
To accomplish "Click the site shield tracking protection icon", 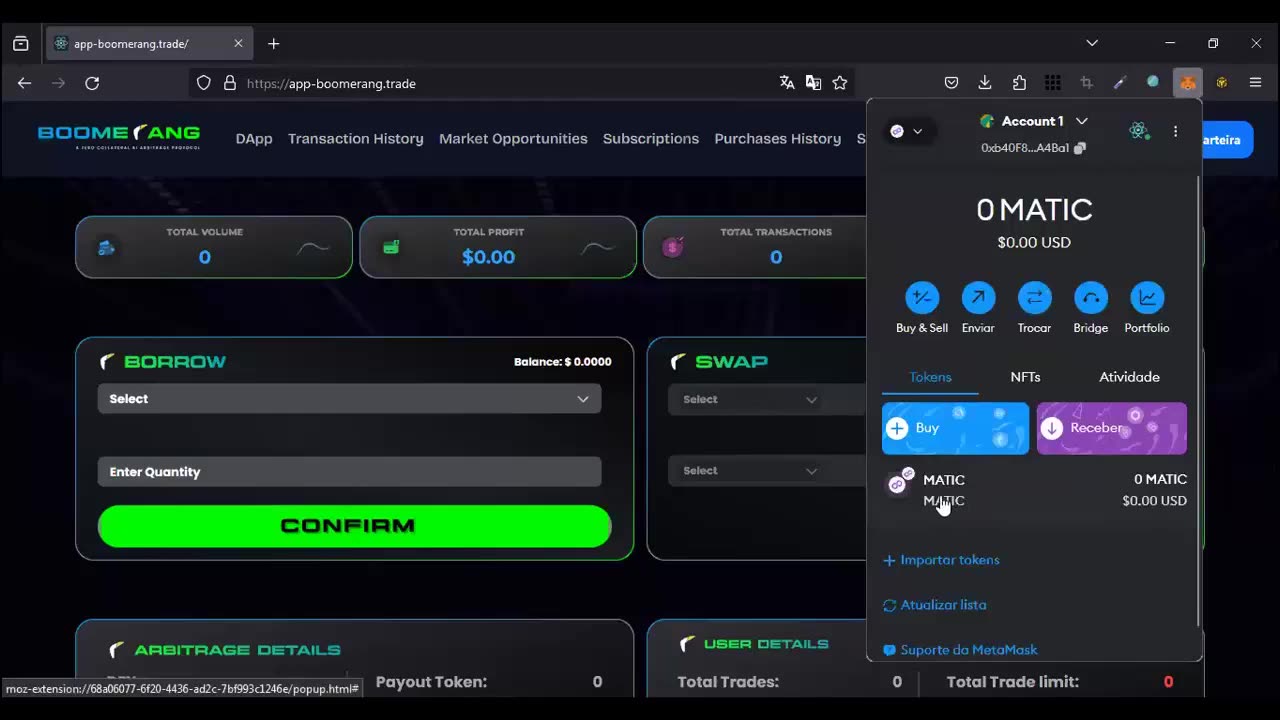I will pyautogui.click(x=204, y=83).
